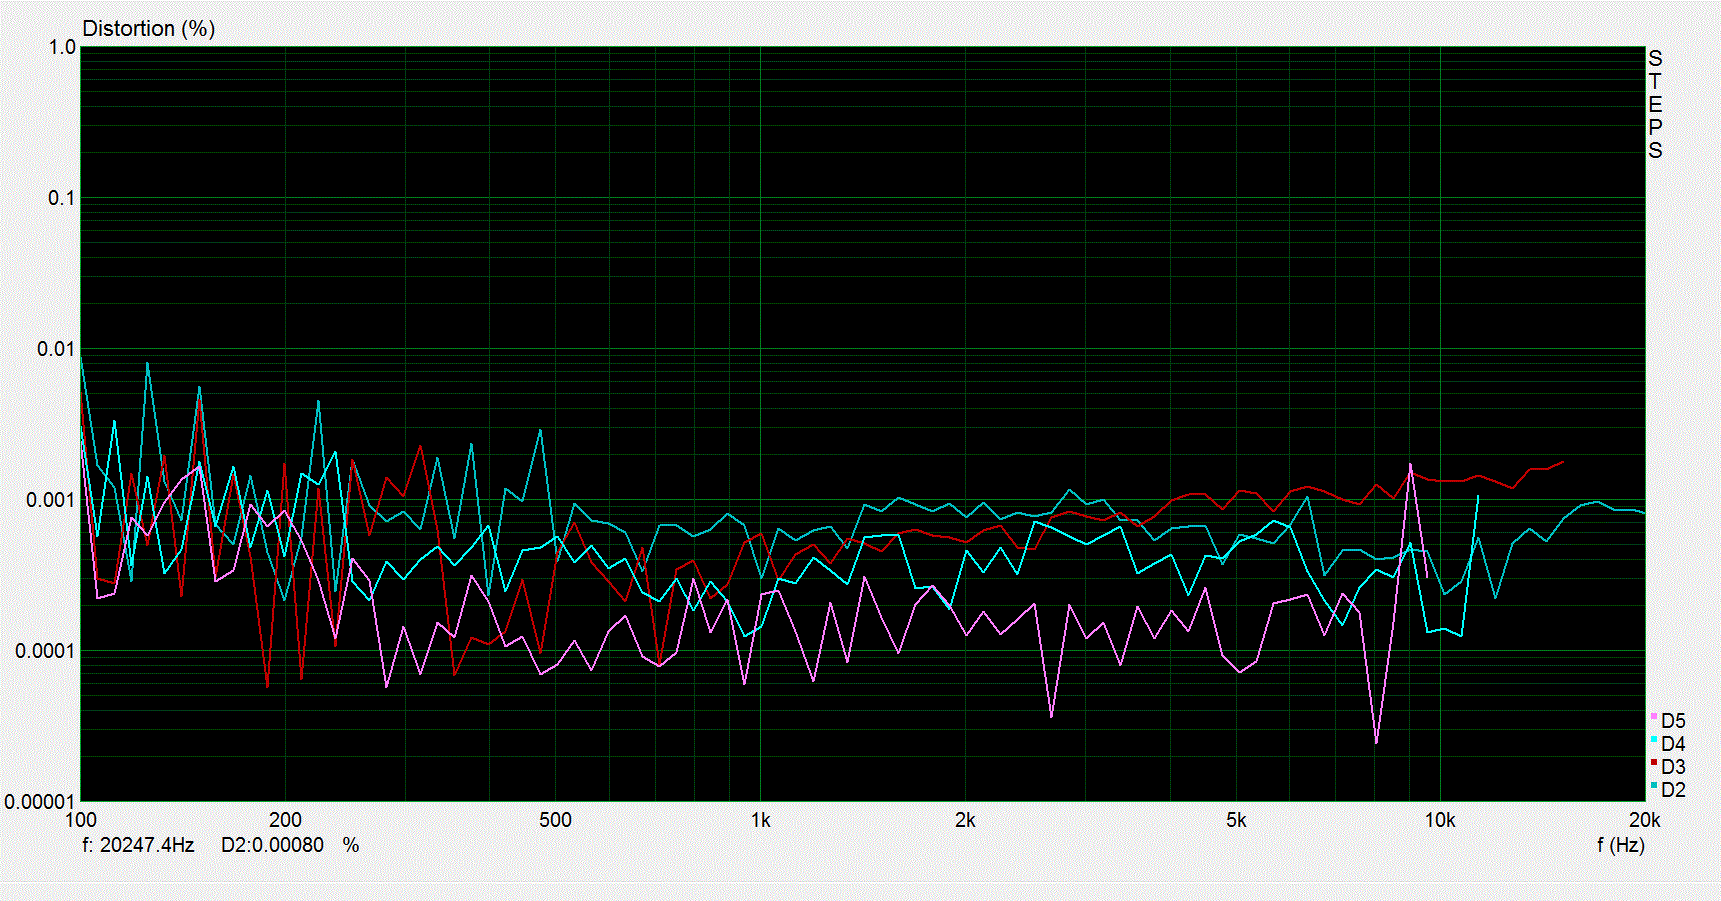The image size is (1721, 901).
Task: Click the 200 frequency tick label
Action: tap(285, 821)
